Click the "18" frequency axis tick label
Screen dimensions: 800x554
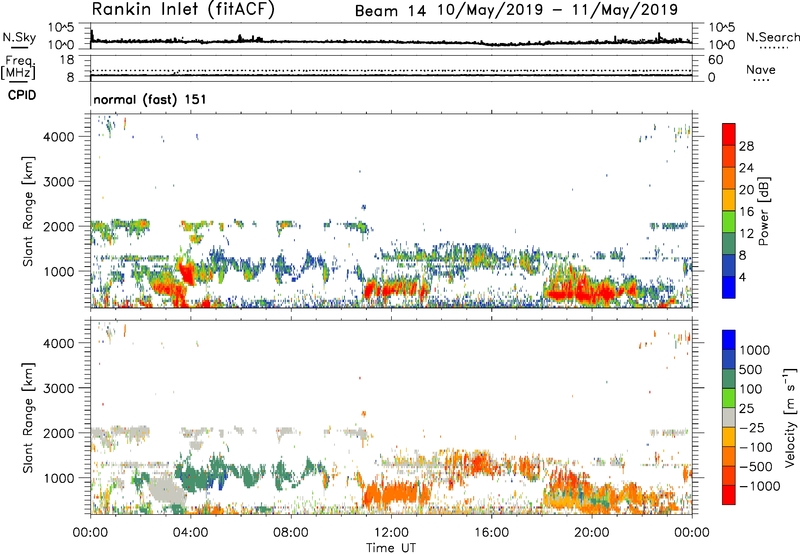click(x=67, y=60)
